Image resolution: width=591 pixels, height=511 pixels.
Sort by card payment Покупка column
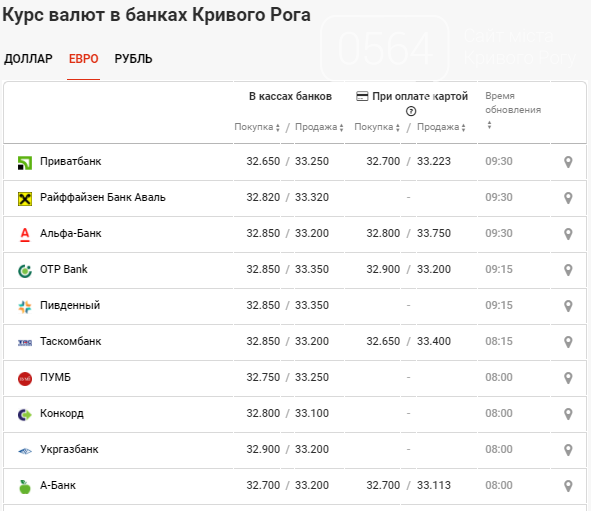pos(377,127)
